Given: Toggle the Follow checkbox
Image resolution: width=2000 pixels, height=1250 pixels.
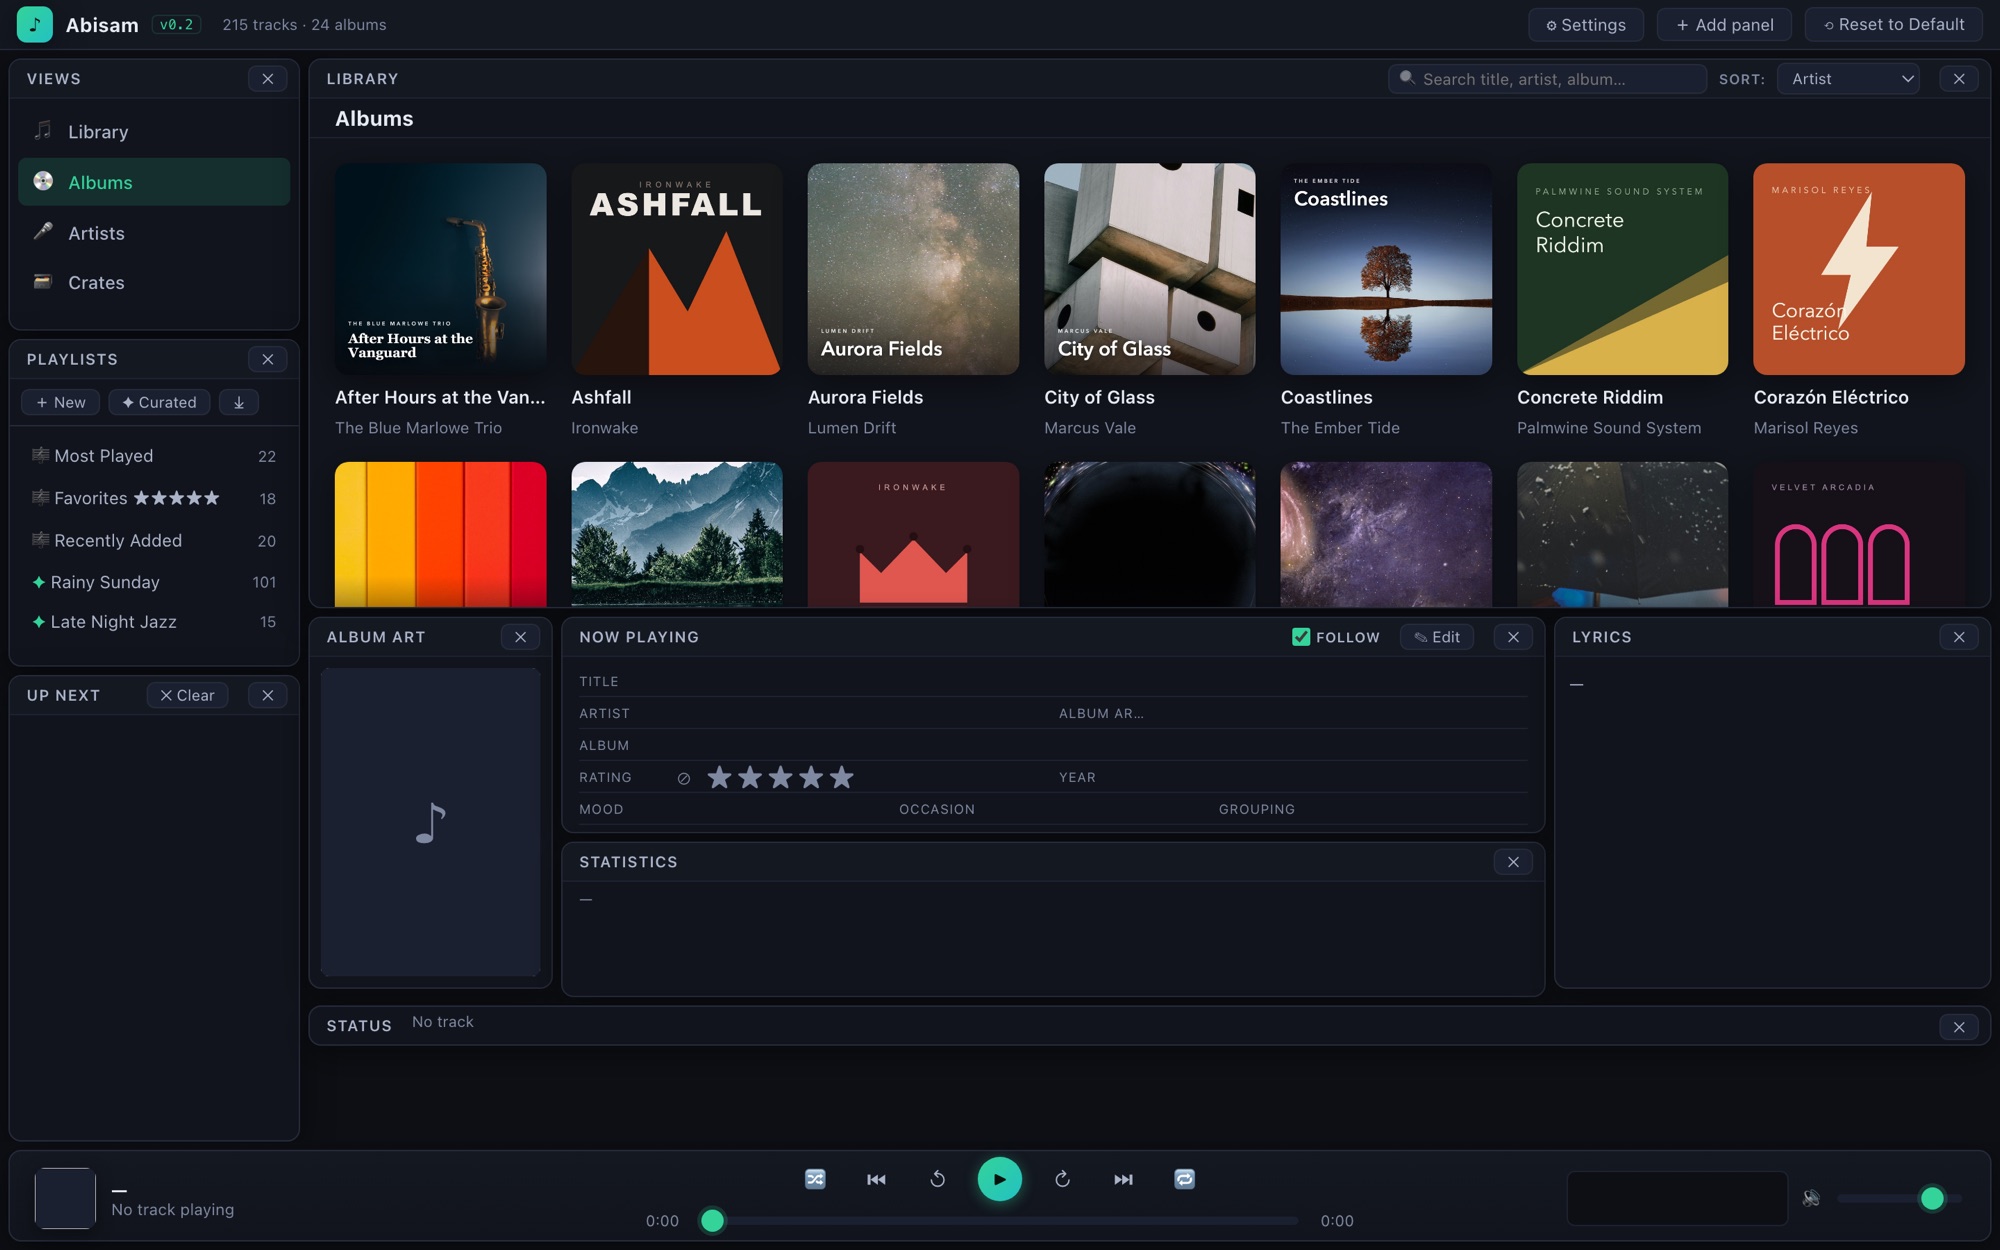Looking at the screenshot, I should [x=1301, y=637].
